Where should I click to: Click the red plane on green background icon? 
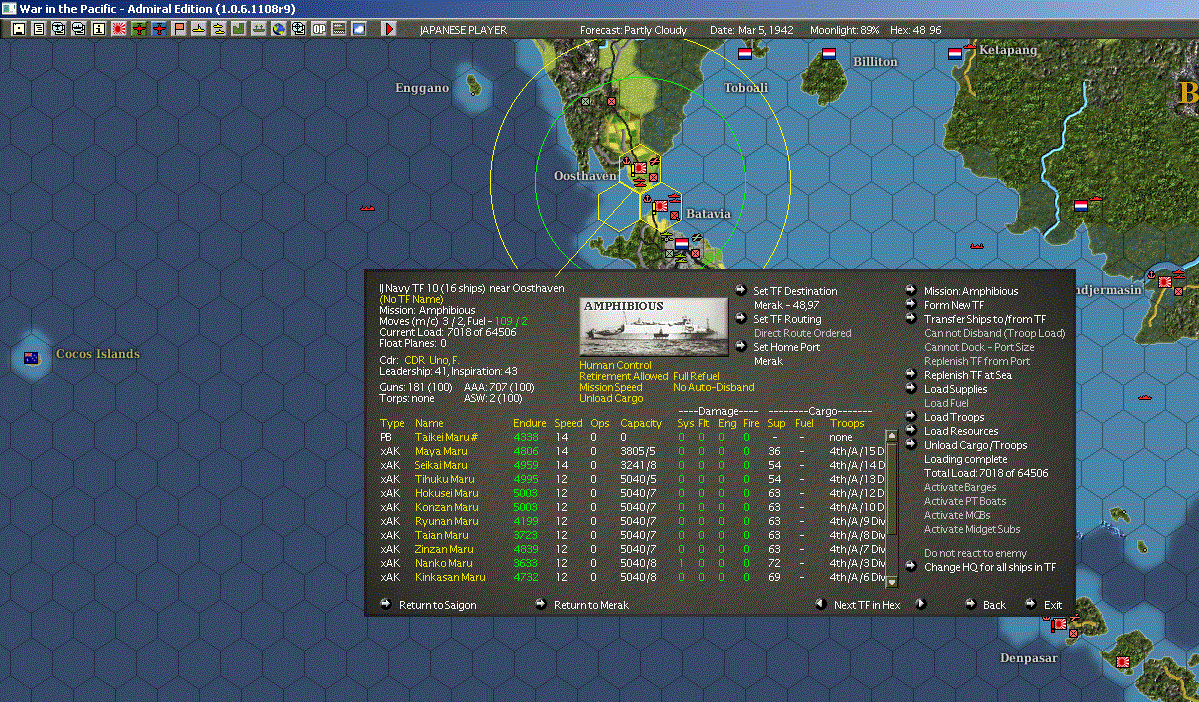(138, 29)
